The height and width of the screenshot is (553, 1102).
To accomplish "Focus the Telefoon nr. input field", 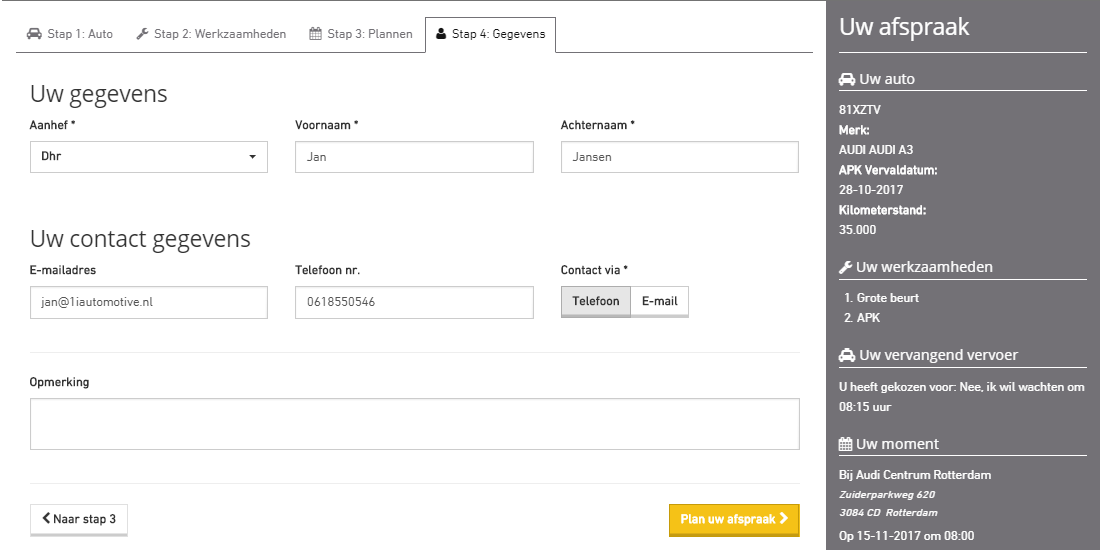I will point(414,302).
